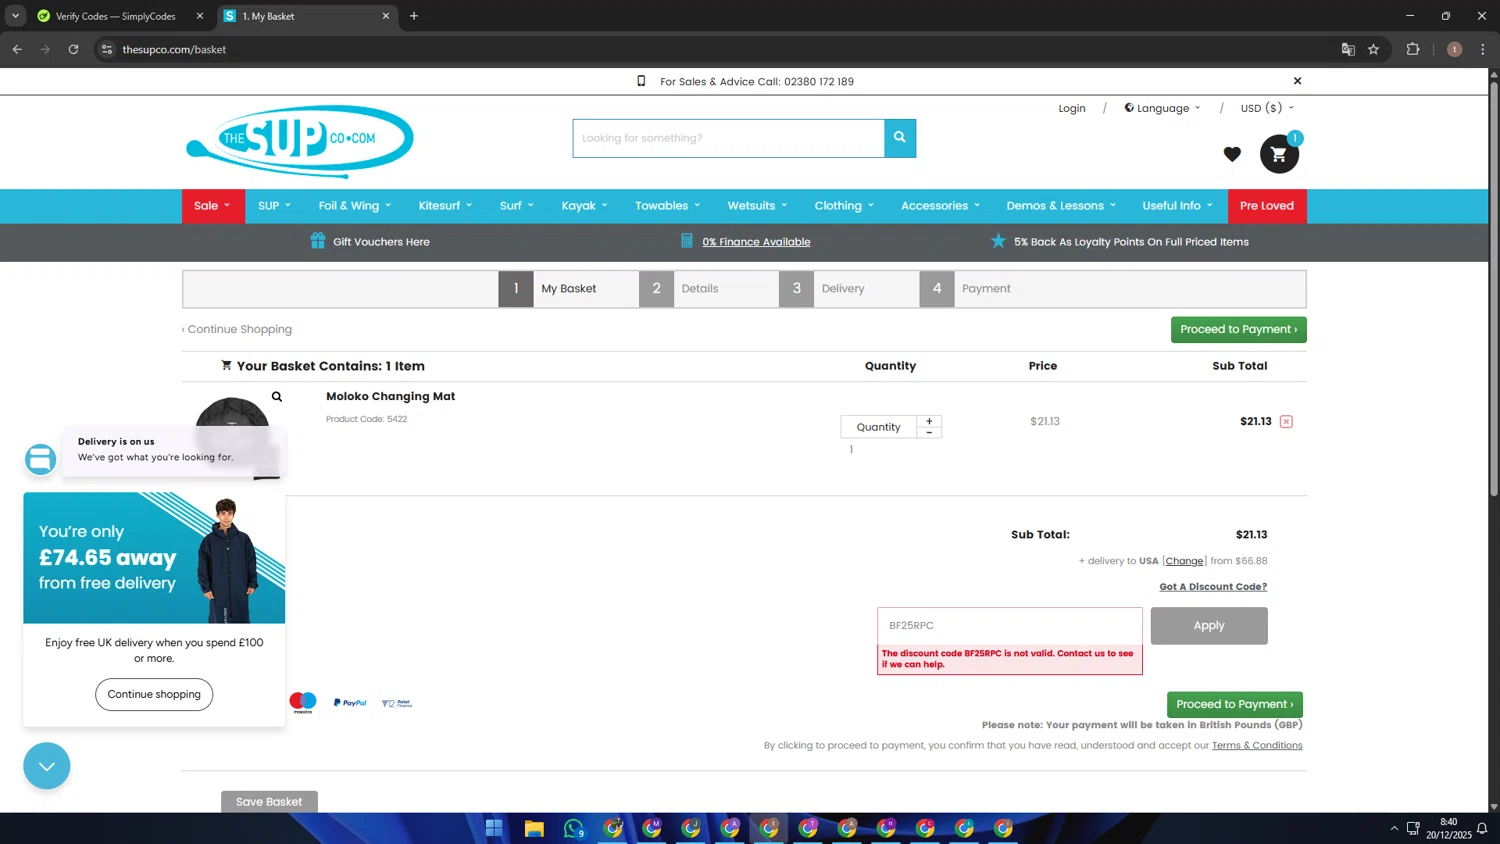Open the Towables menu

(668, 206)
